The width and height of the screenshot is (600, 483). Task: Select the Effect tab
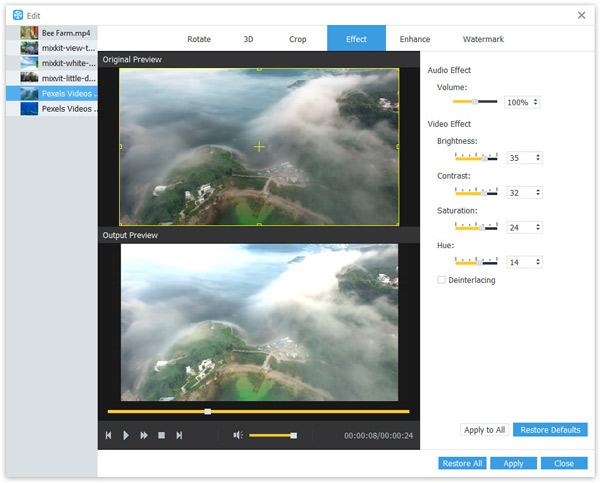click(356, 38)
